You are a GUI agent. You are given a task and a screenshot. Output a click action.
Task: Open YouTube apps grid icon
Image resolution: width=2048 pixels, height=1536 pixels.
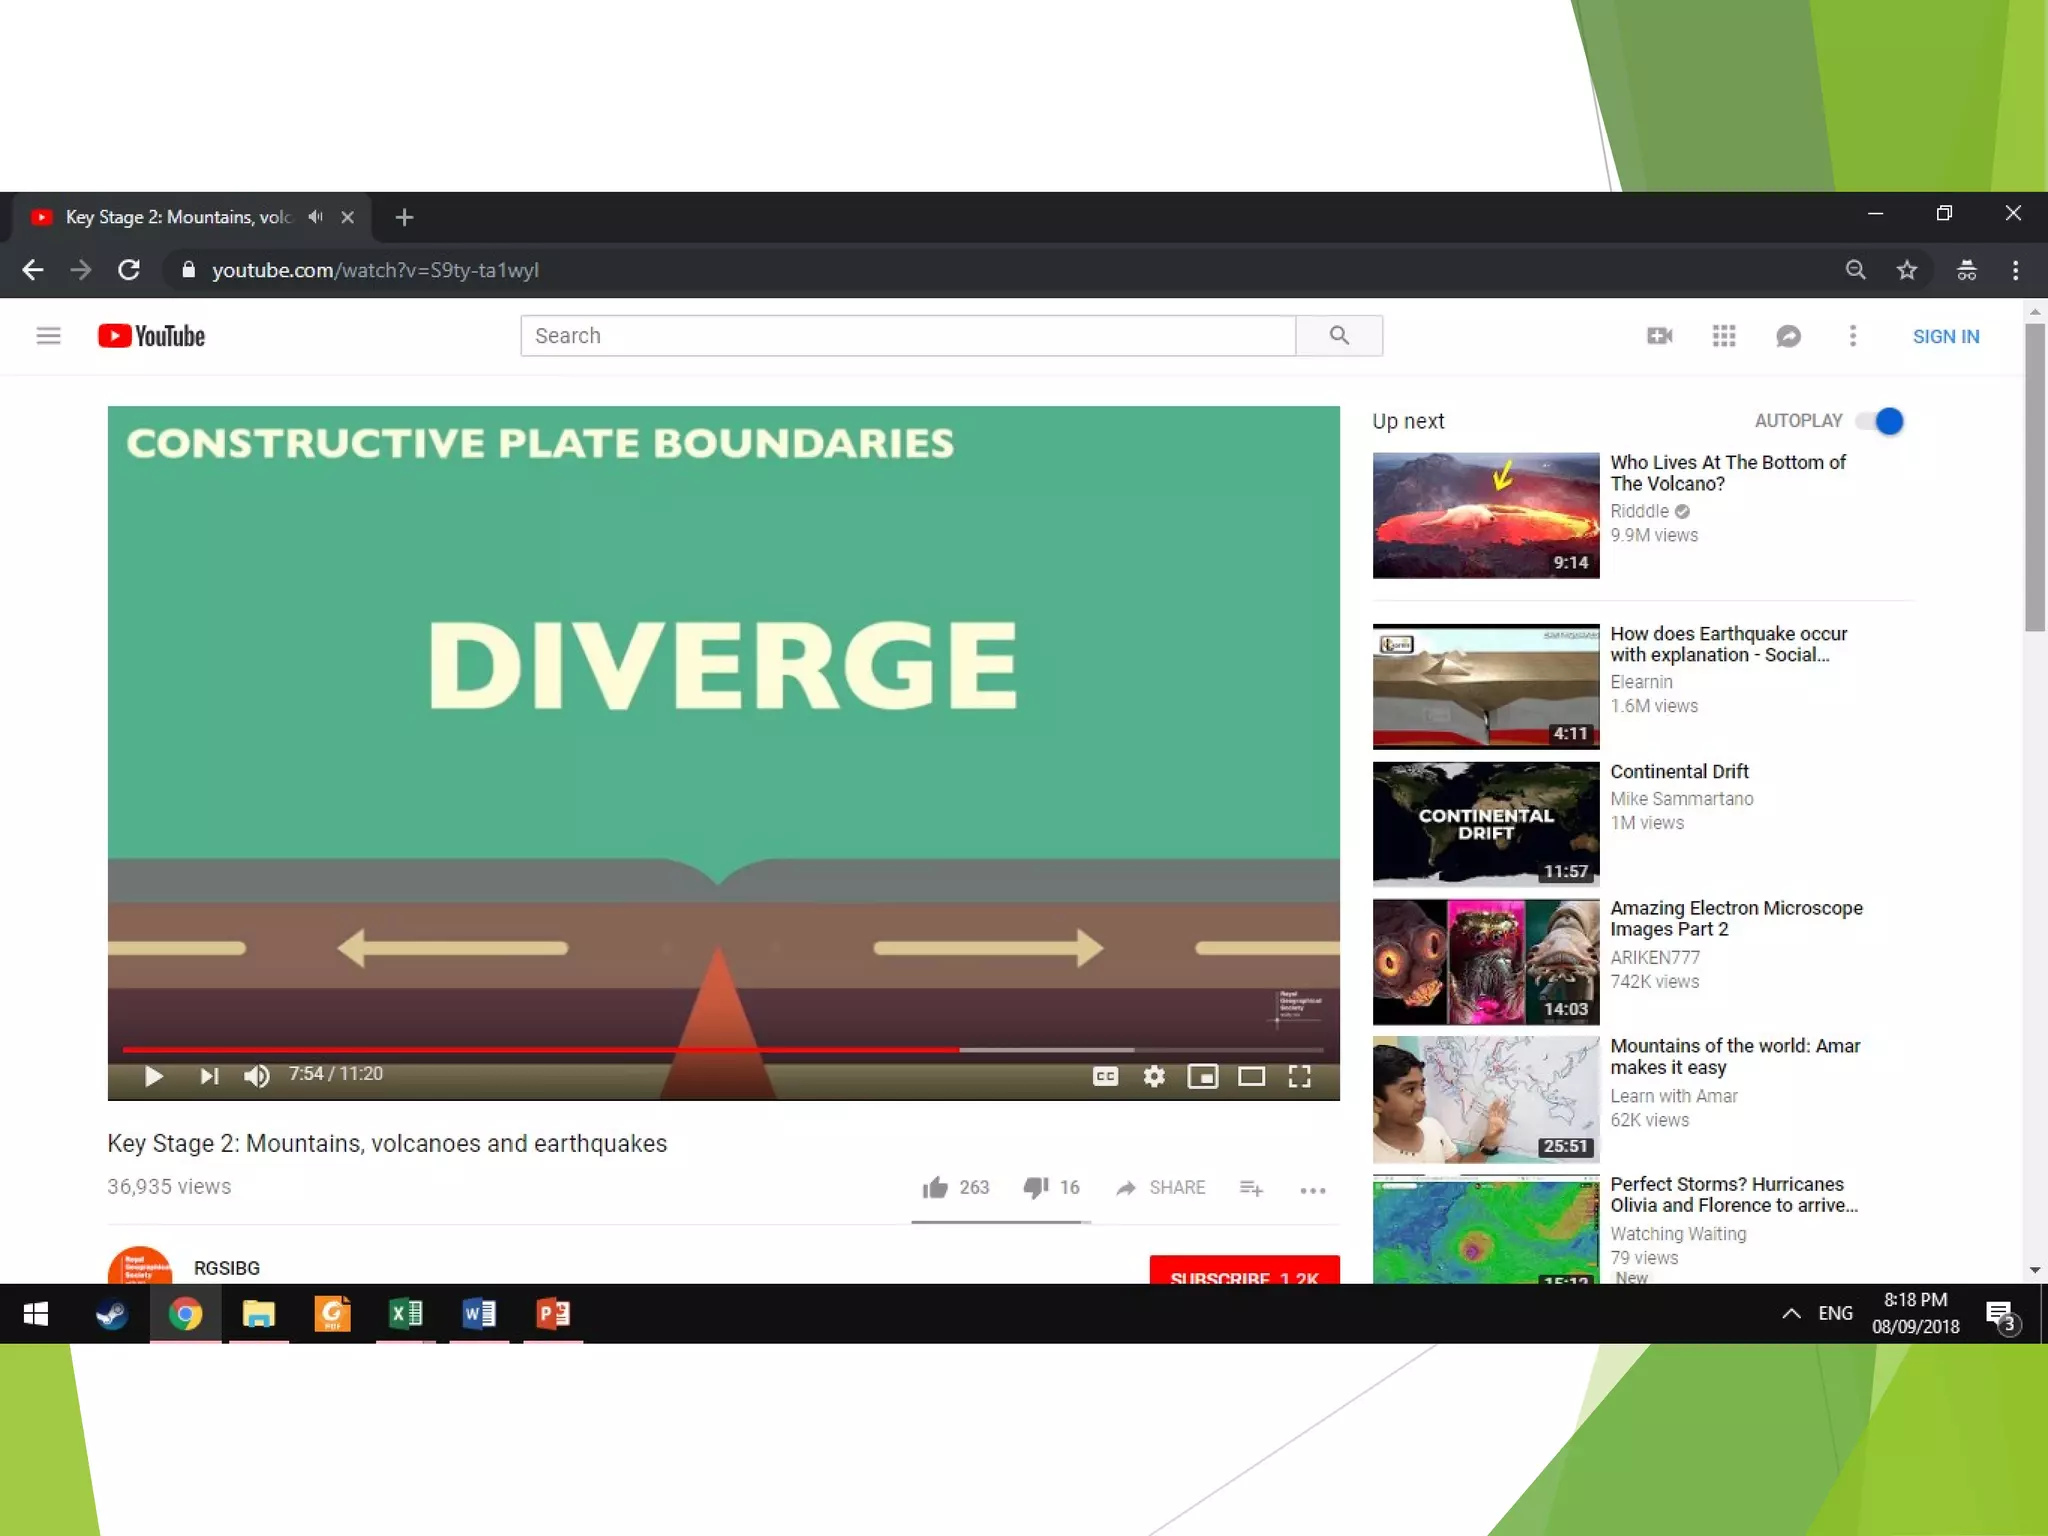pyautogui.click(x=1723, y=336)
